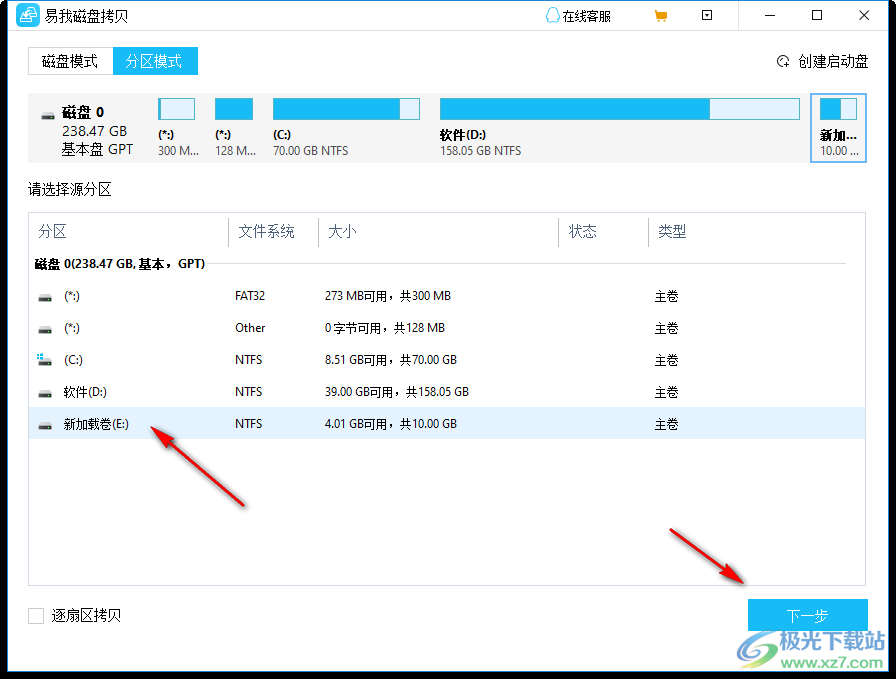The width and height of the screenshot is (896, 679).
Task: Click the 新加卷(E:) drive icon
Action: 44,423
